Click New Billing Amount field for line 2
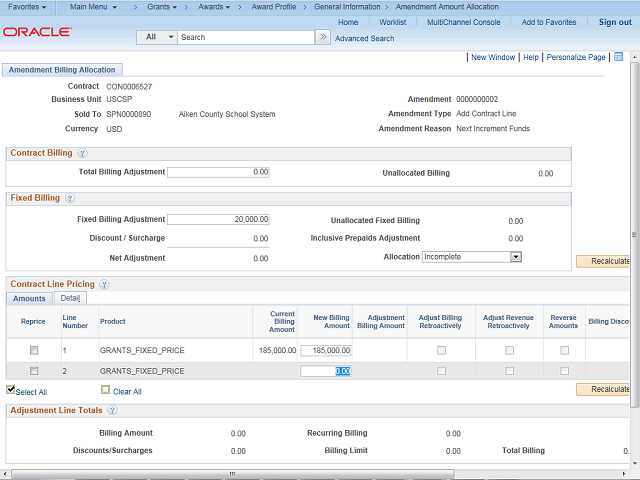Viewport: 640px width, 480px height. [x=326, y=371]
